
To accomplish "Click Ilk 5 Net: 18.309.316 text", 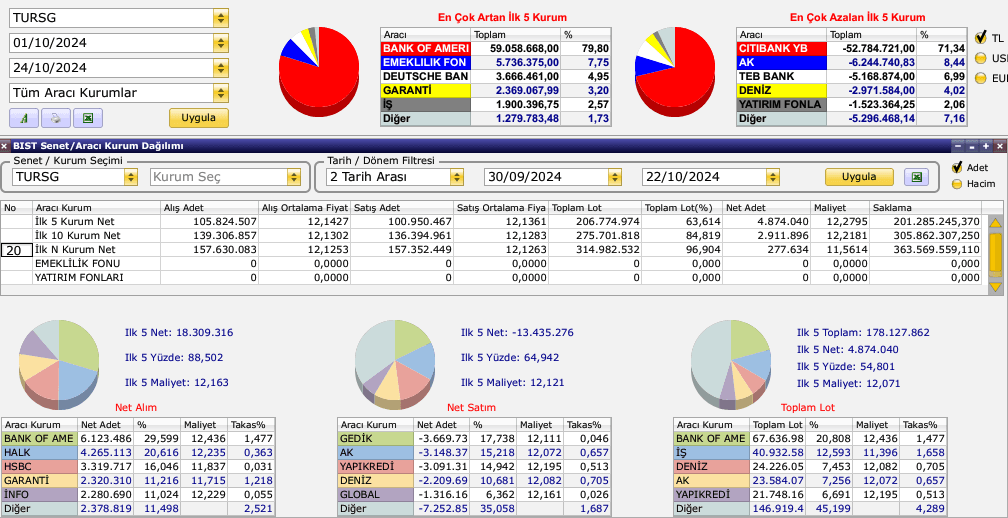I will pos(179,333).
